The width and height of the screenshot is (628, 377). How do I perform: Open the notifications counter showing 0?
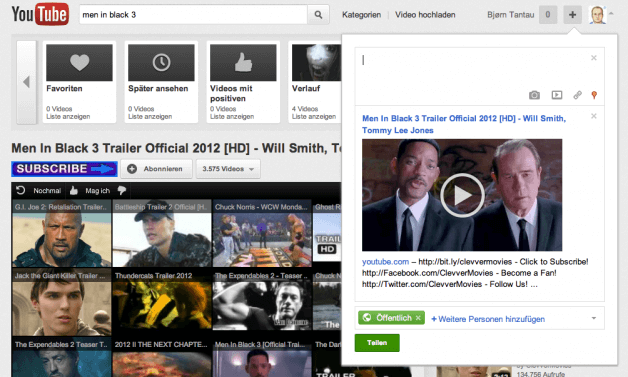pos(547,15)
